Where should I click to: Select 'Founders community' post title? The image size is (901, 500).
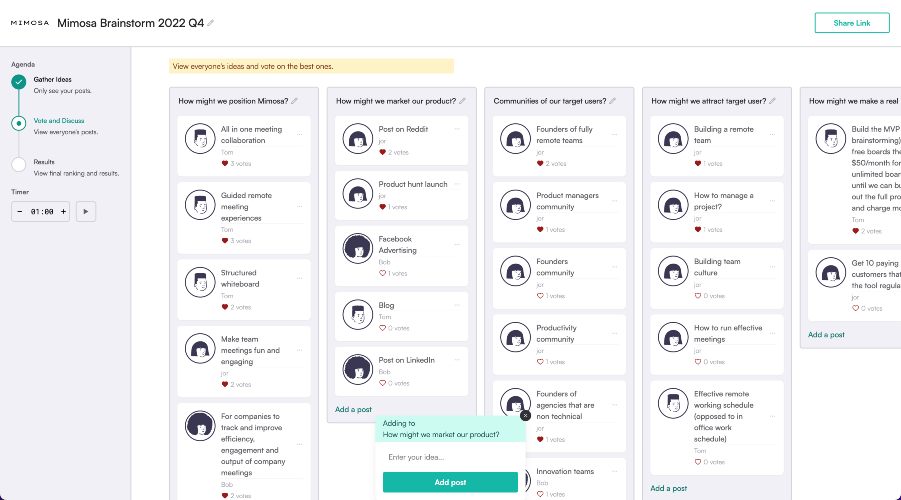coord(555,267)
